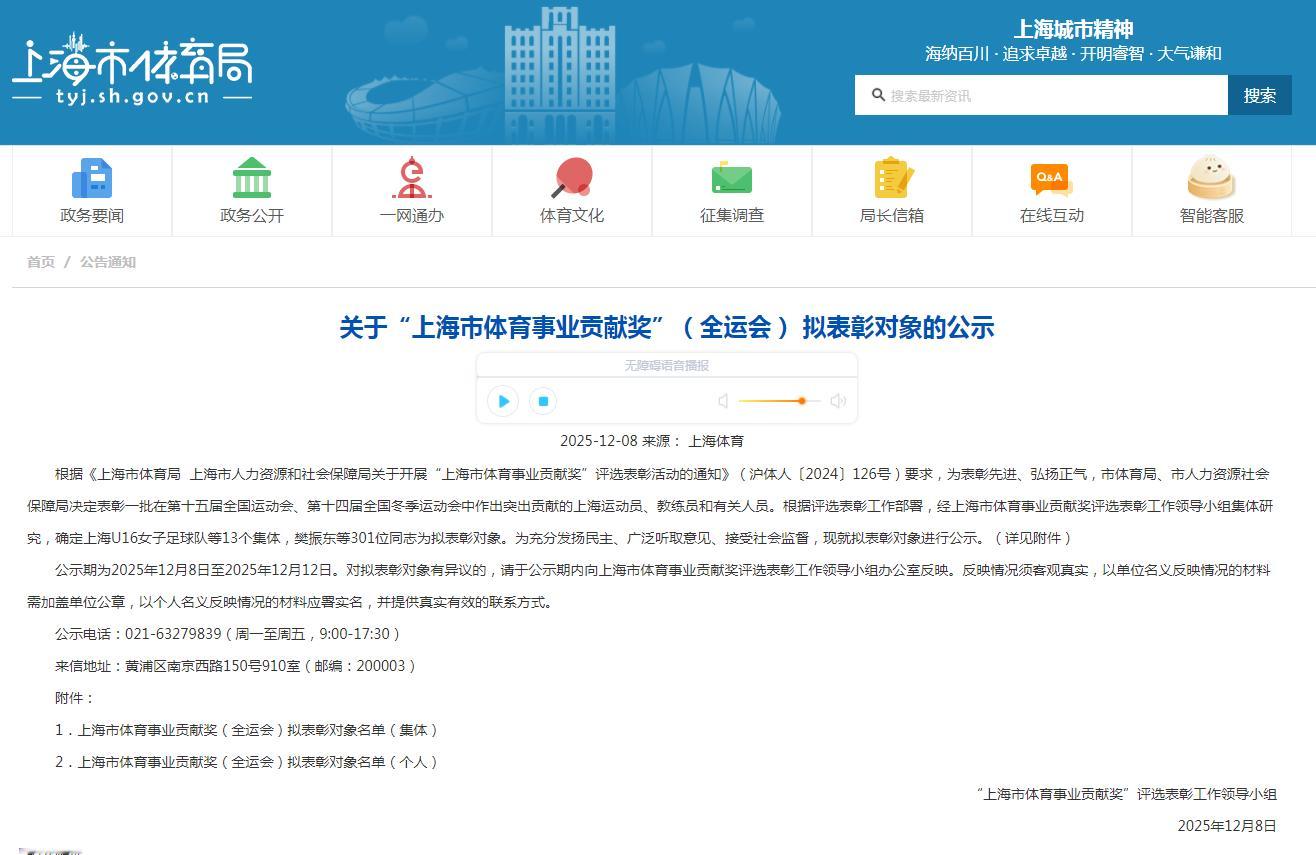Click the signature 评选表彰工作领导小组 line
1316x855 pixels.
1126,794
